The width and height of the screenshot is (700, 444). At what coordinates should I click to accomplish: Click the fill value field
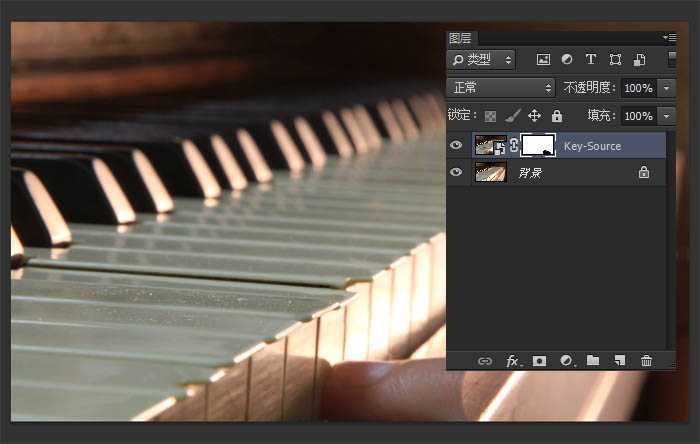(638, 116)
